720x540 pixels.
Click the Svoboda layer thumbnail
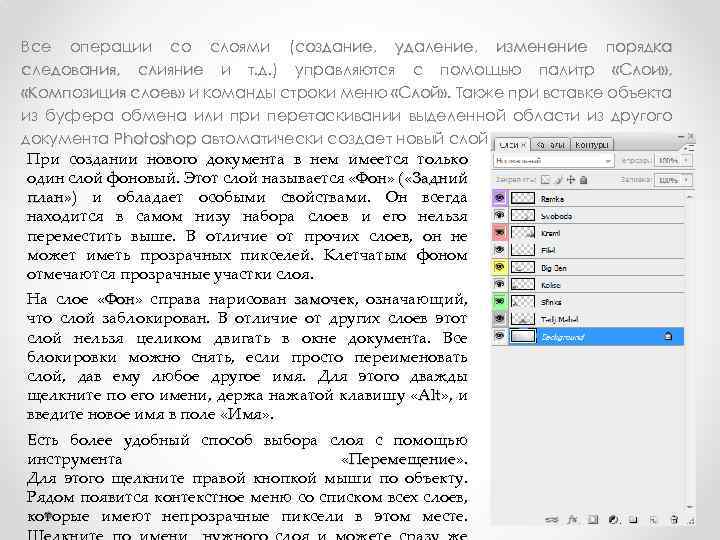pos(523,215)
